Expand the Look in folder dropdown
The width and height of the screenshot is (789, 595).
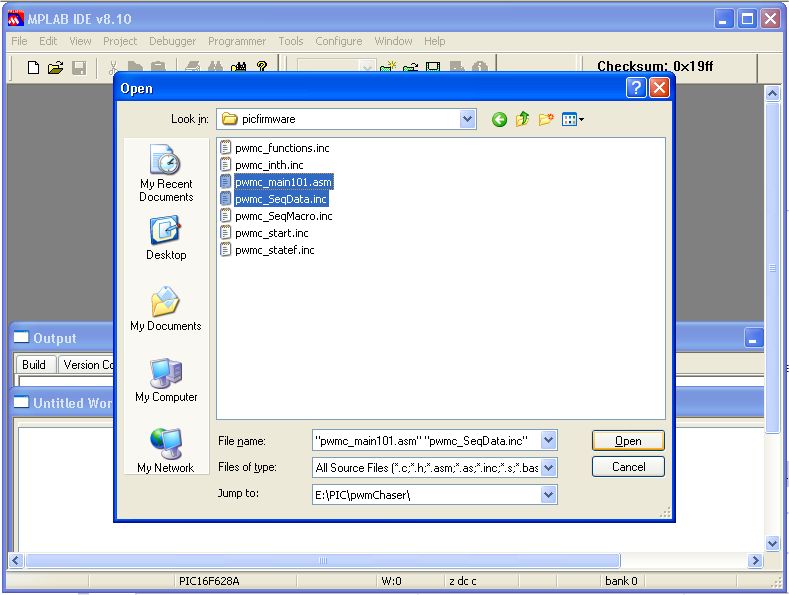(468, 119)
